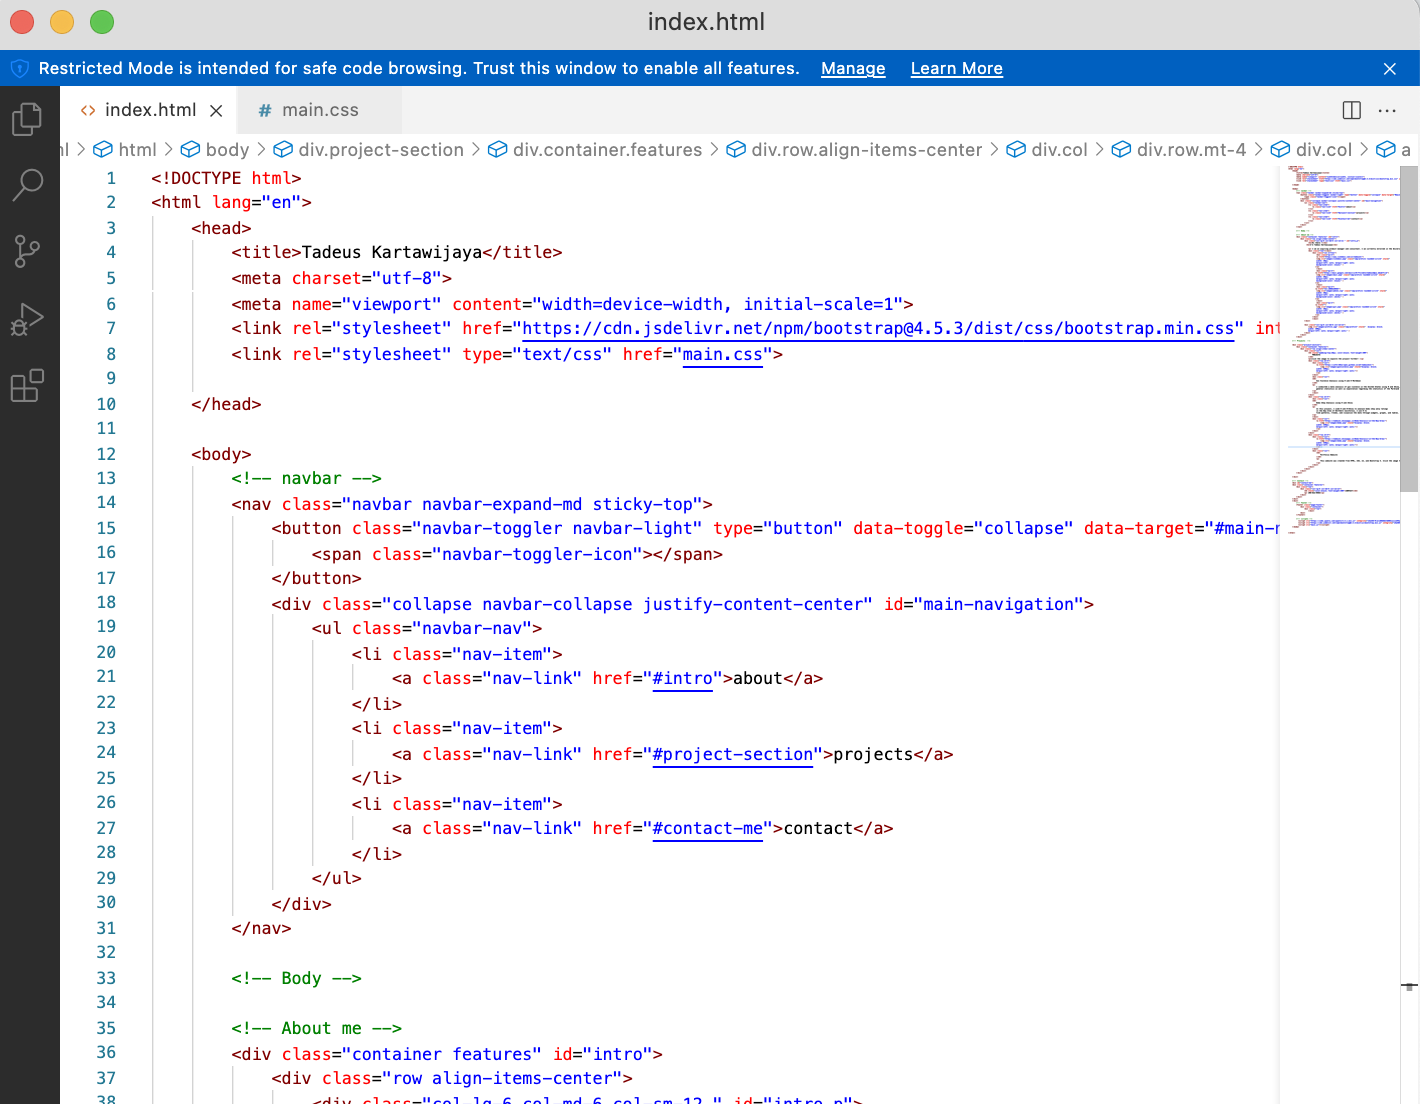1420x1104 pixels.
Task: Select div.project-section breadcrumb item
Action: [381, 149]
